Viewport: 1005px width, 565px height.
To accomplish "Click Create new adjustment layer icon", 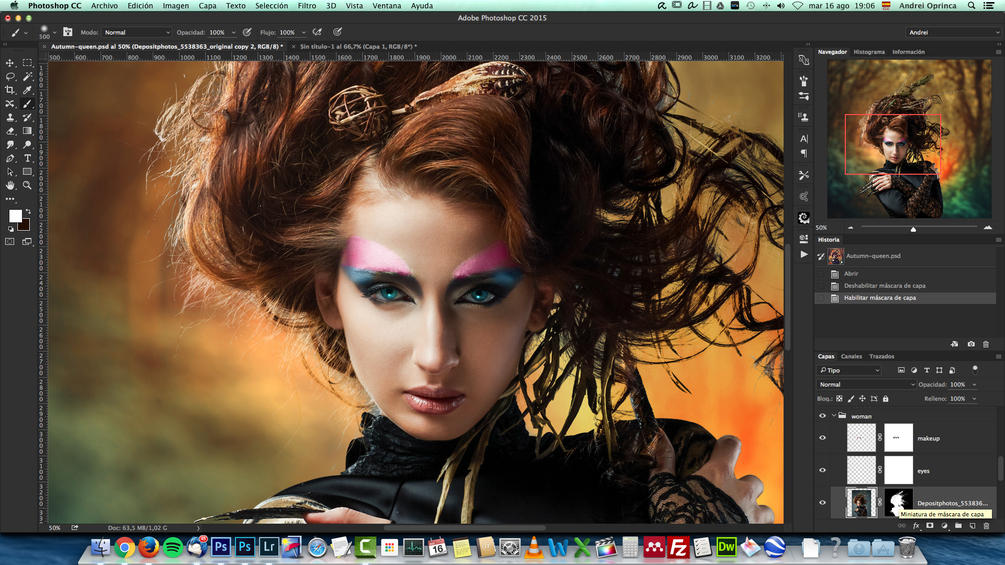I will tap(944, 526).
